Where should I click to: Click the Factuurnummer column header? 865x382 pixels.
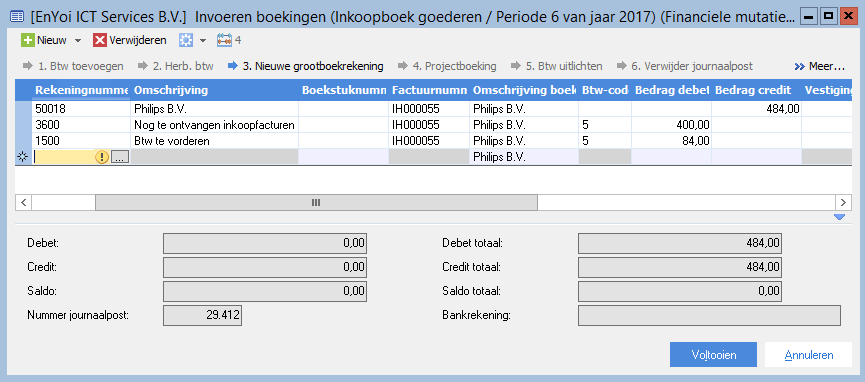[x=429, y=90]
